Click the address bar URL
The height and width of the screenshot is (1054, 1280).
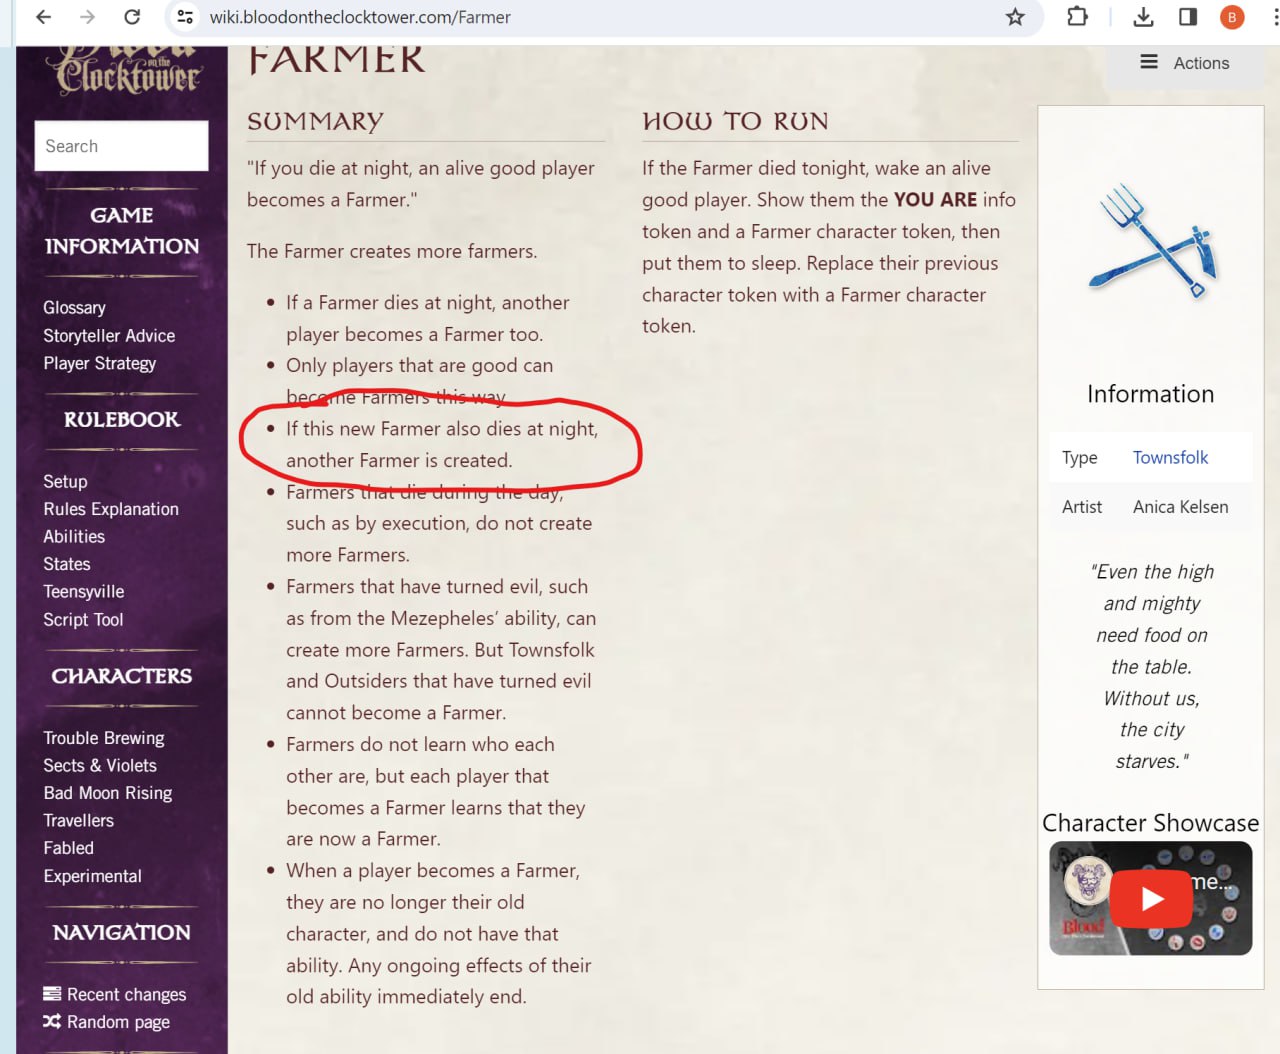(x=360, y=17)
